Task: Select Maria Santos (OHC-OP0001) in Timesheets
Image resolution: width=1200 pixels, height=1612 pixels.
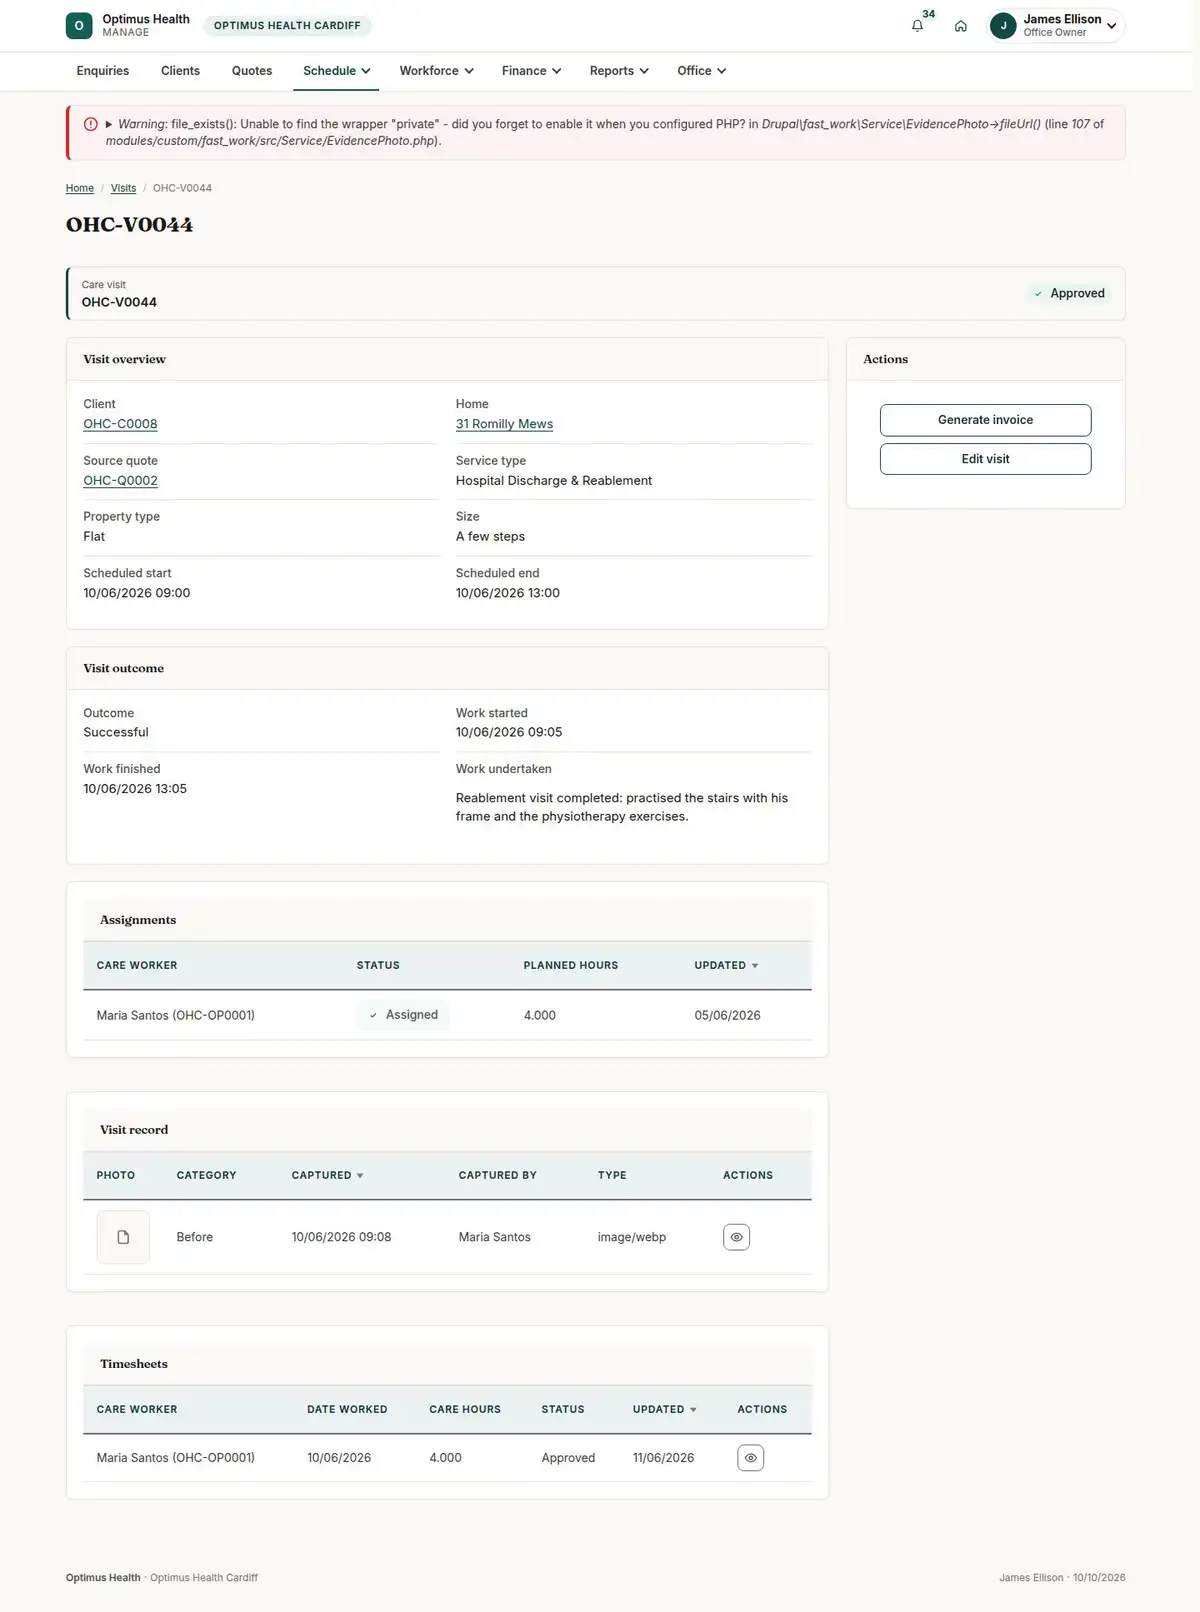Action: pyautogui.click(x=176, y=1458)
